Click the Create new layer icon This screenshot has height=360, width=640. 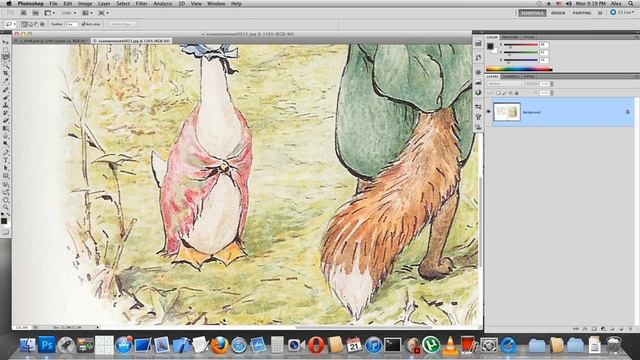621,329
